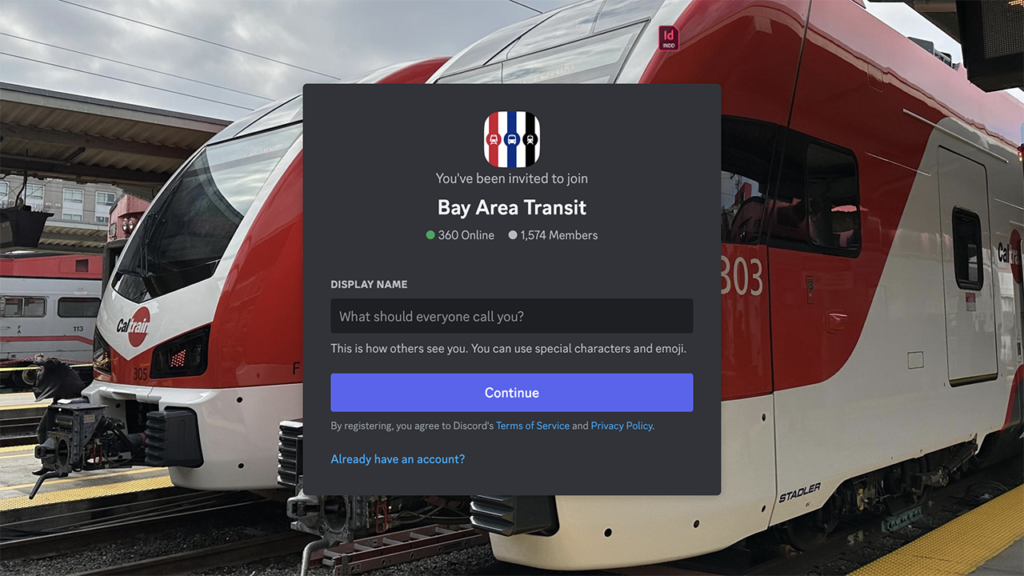The height and width of the screenshot is (576, 1024).
Task: Click Already have an account link
Action: click(398, 459)
